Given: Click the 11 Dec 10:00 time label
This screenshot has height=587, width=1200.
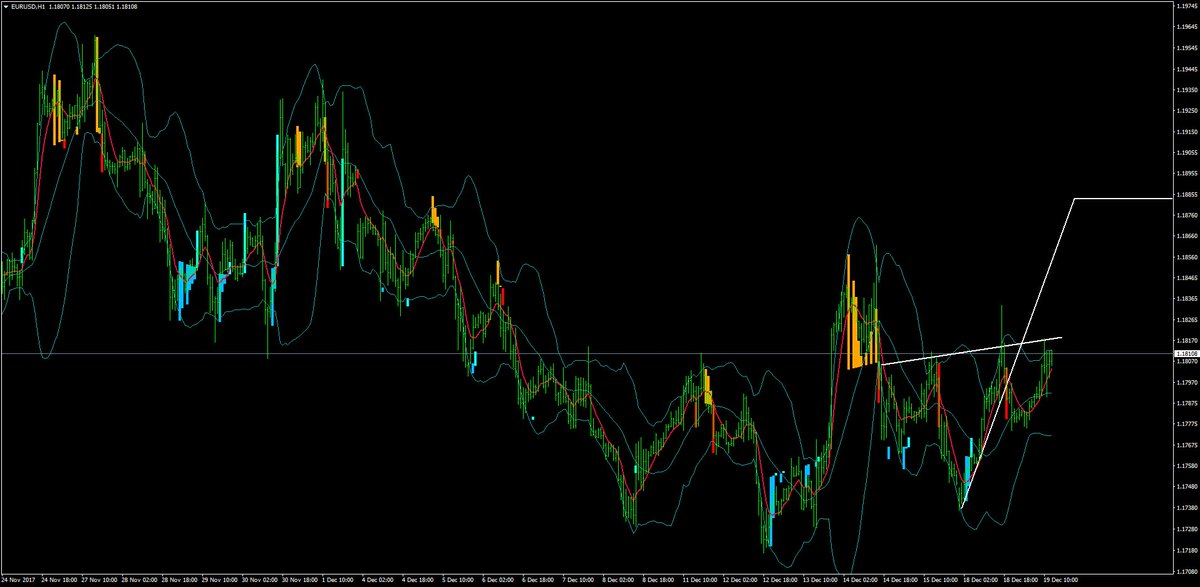Looking at the screenshot, I should [x=698, y=580].
